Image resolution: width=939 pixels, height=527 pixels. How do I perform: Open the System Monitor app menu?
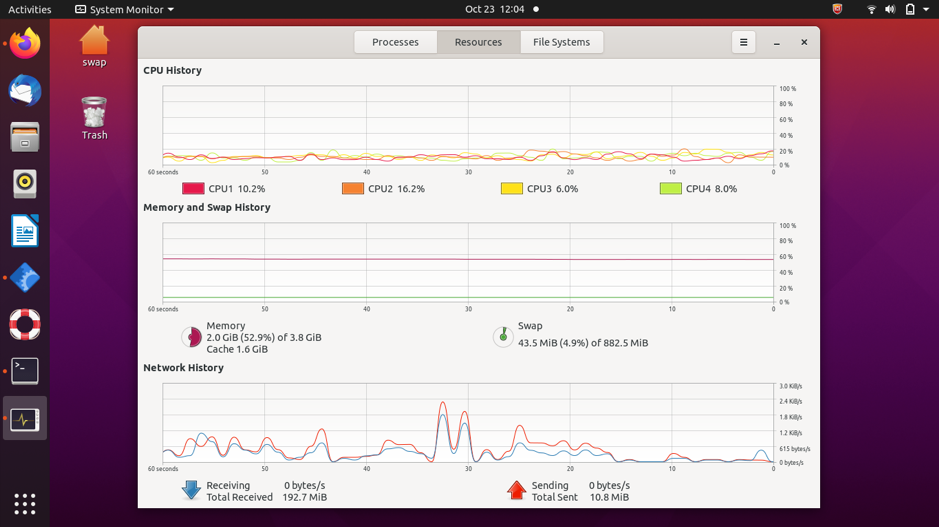[x=125, y=9]
